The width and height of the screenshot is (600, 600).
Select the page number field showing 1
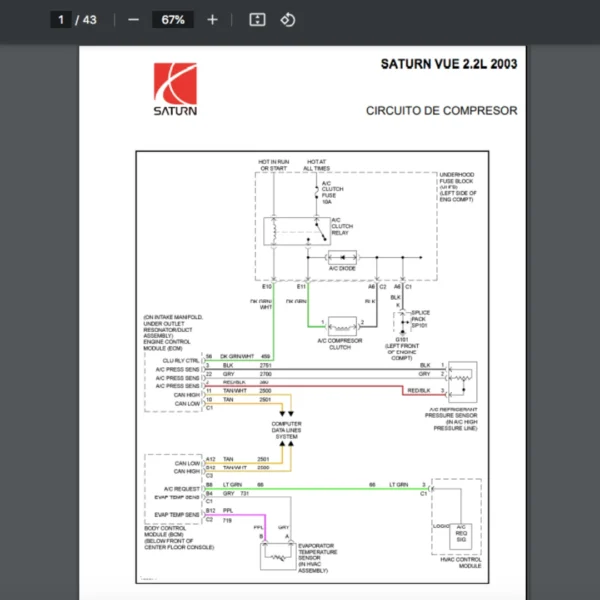[x=61, y=20]
